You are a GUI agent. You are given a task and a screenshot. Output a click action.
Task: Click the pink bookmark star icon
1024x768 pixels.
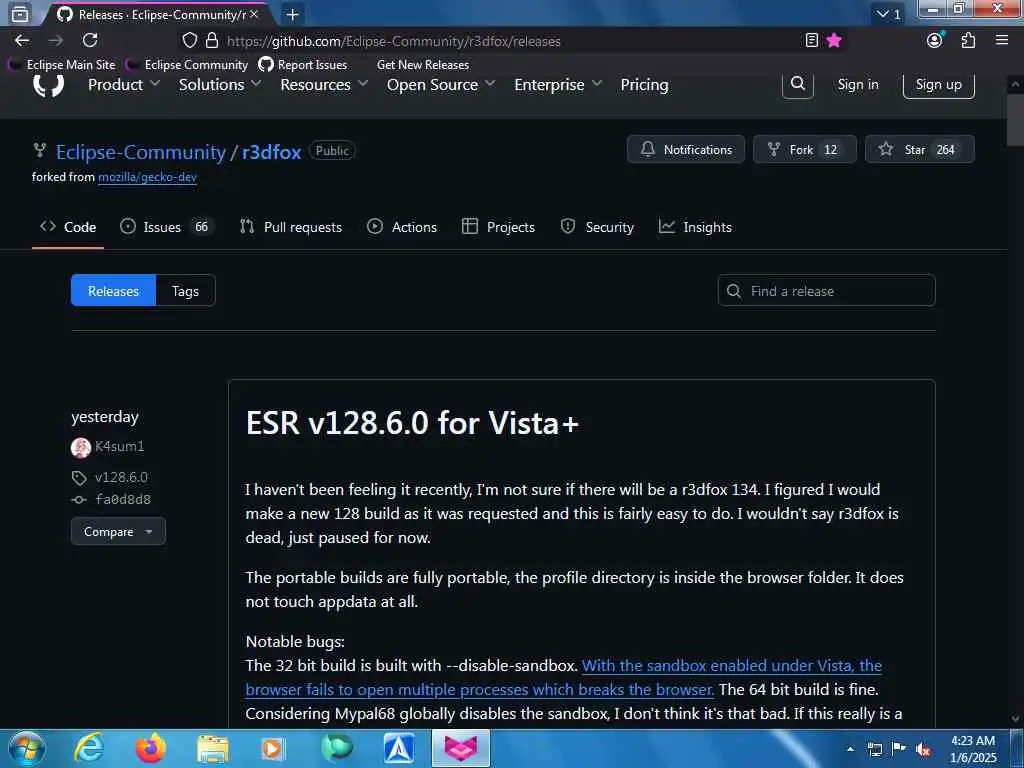click(834, 40)
